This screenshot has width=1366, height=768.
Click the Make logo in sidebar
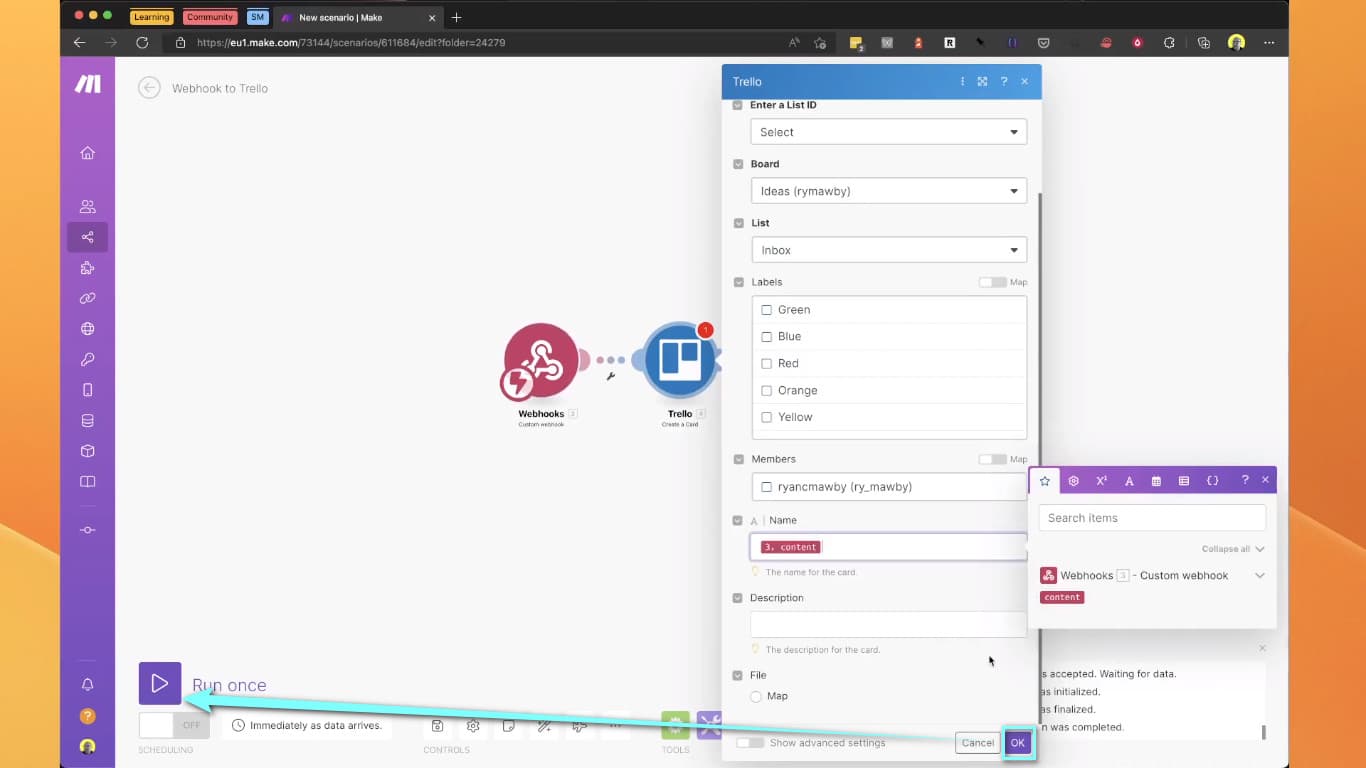pos(88,84)
